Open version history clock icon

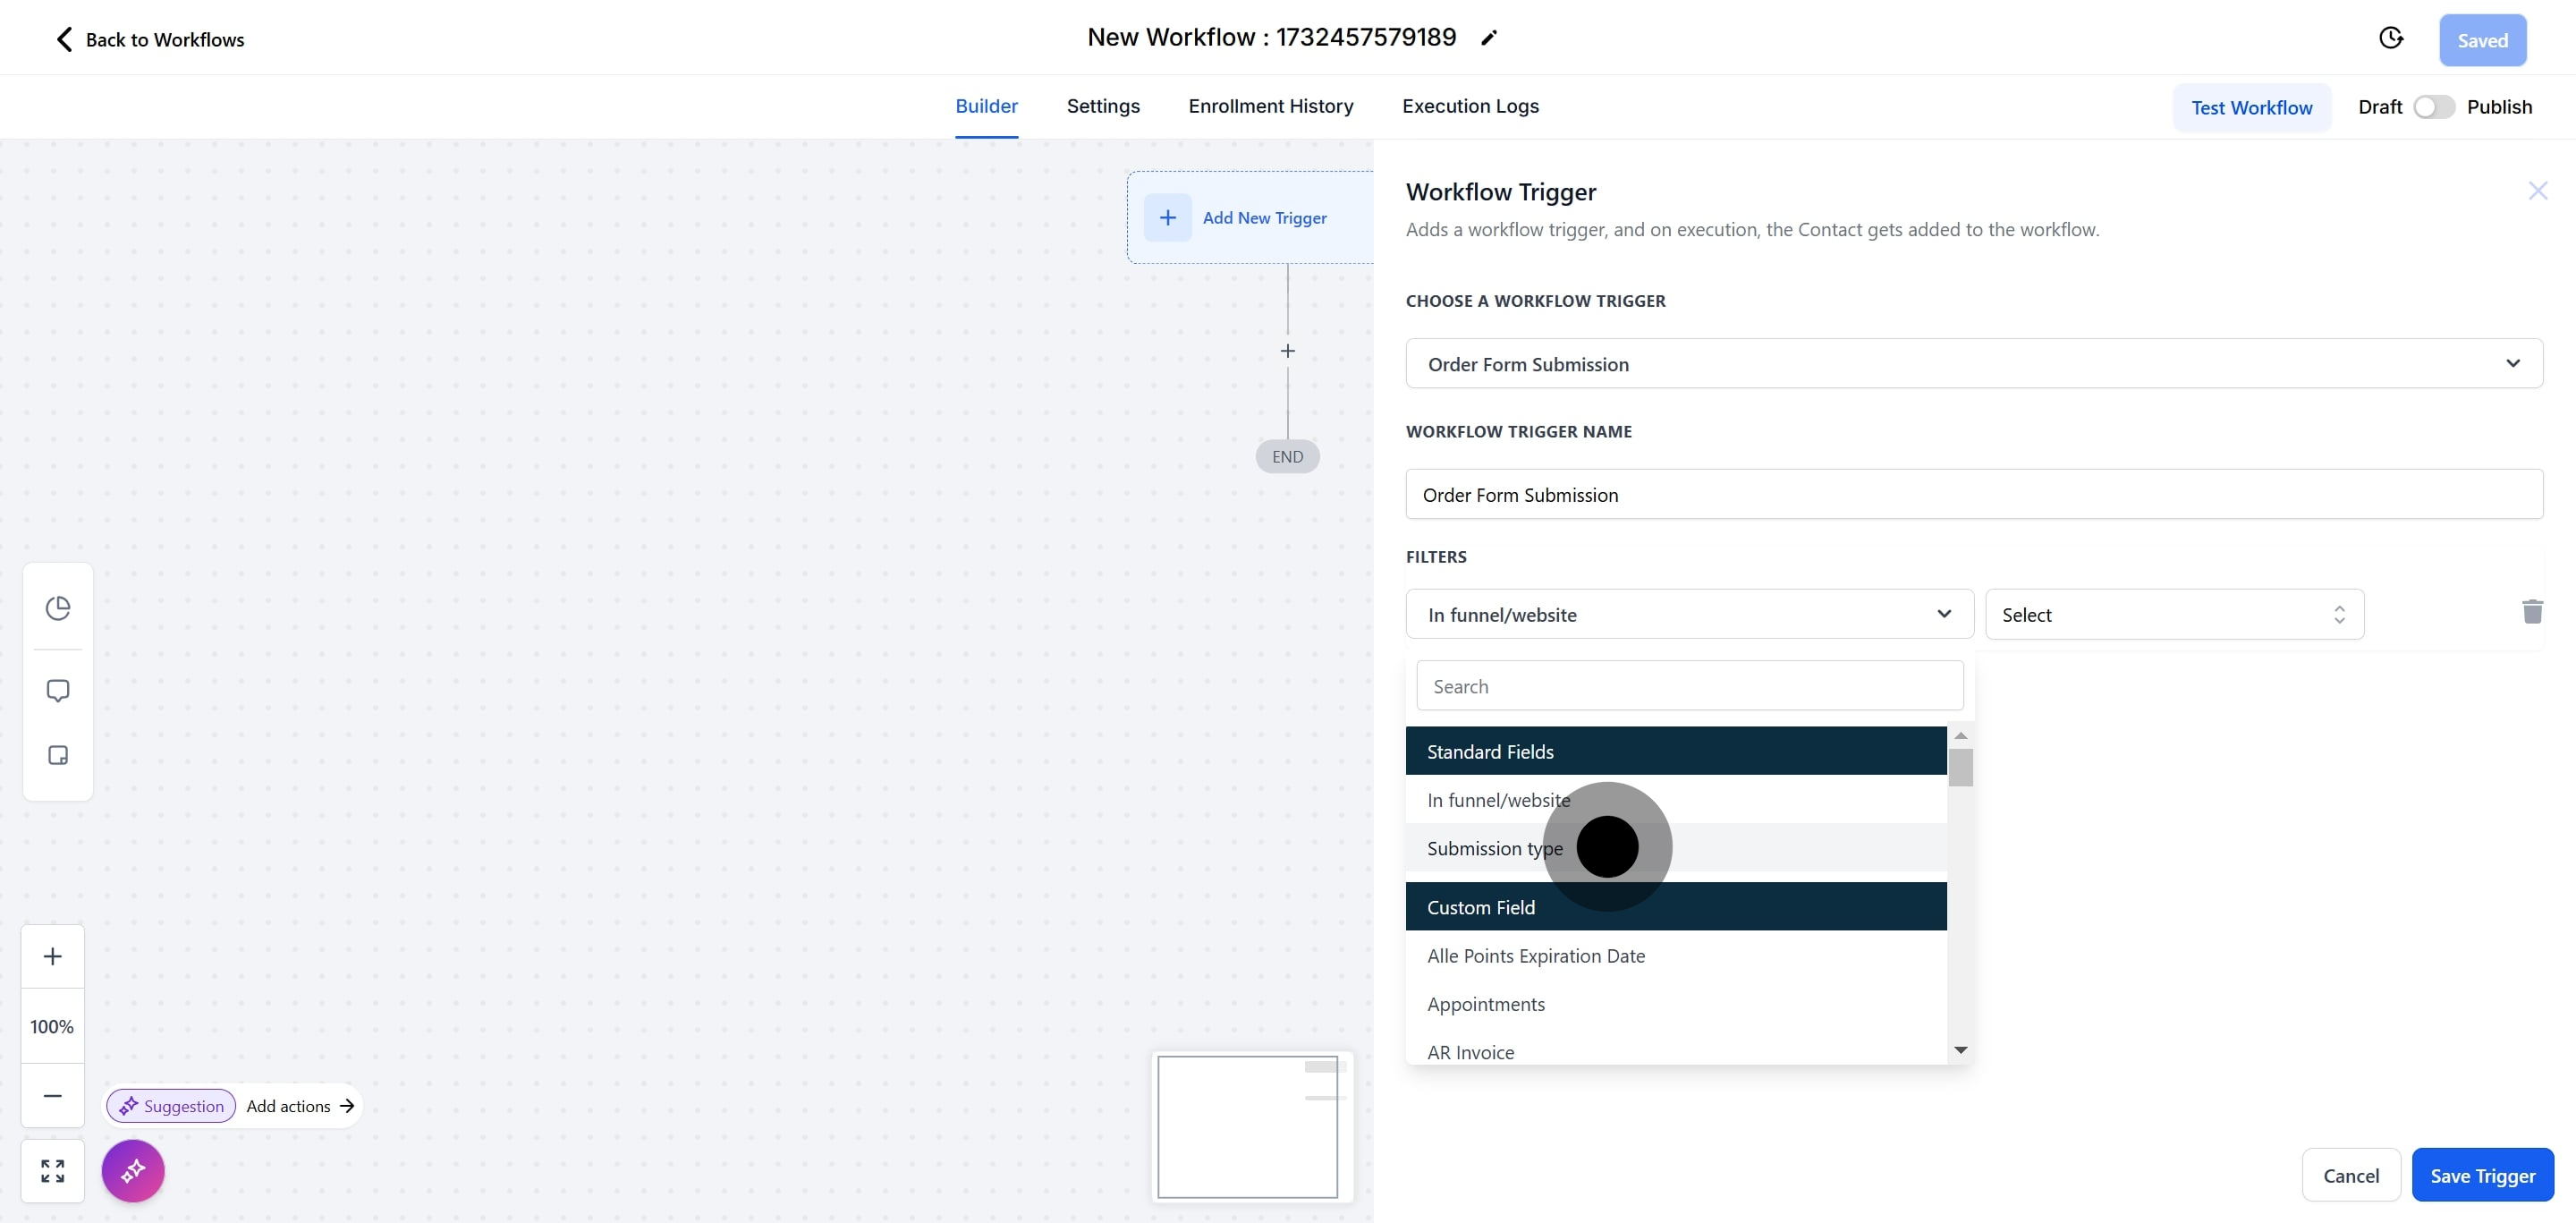coord(2391,38)
